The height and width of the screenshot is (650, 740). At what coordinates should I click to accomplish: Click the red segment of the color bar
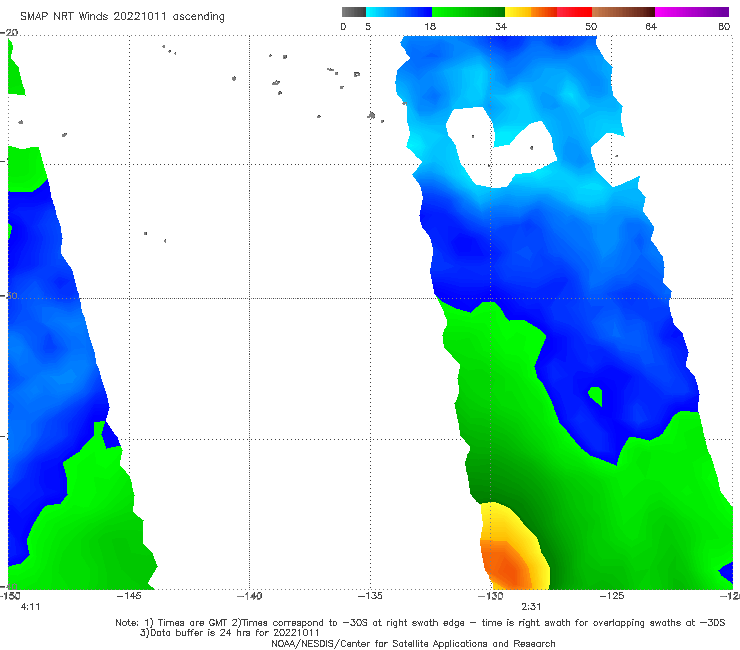[x=574, y=12]
